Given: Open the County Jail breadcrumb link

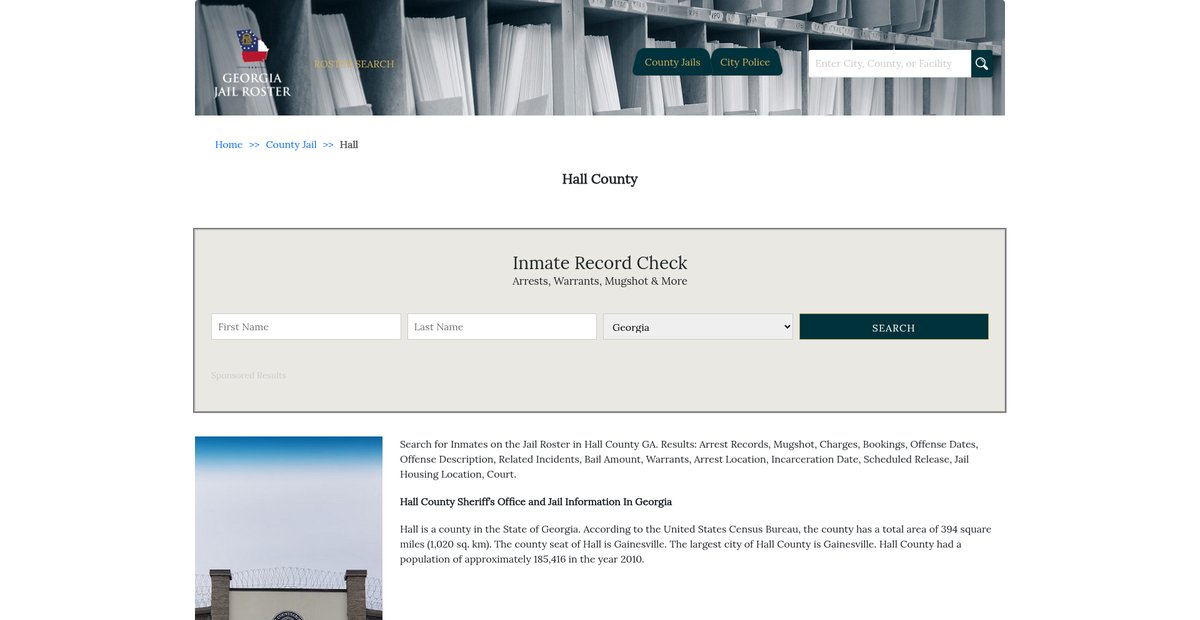Looking at the screenshot, I should [x=291, y=145].
